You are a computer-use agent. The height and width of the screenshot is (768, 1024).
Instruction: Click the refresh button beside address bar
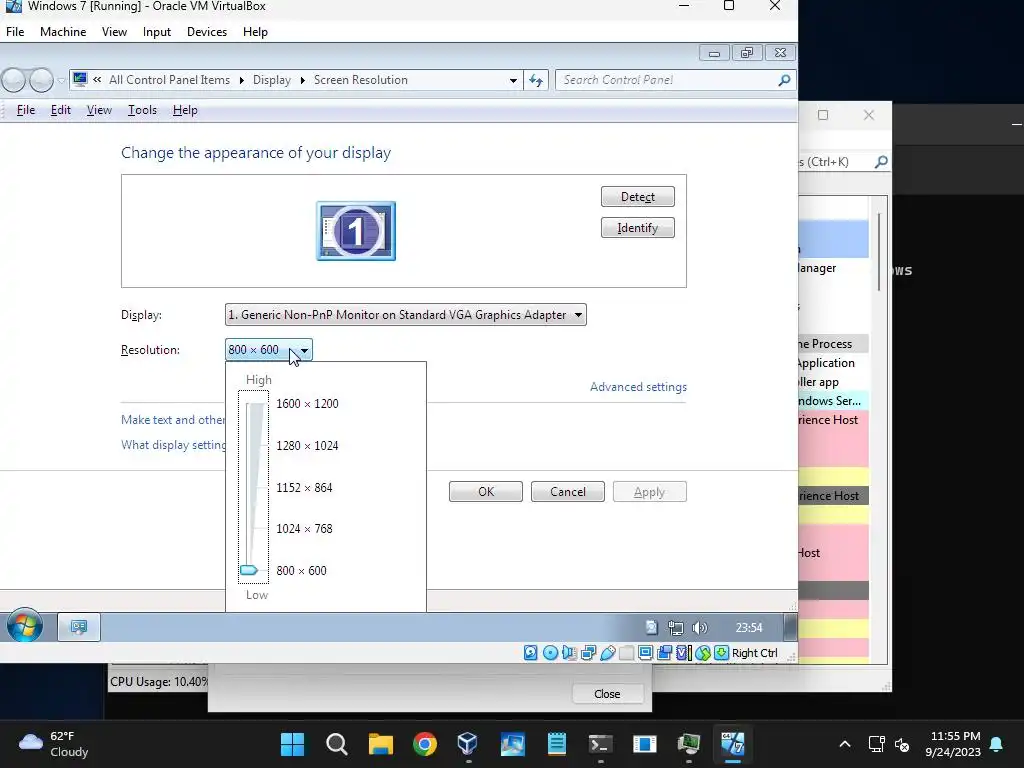tap(536, 80)
